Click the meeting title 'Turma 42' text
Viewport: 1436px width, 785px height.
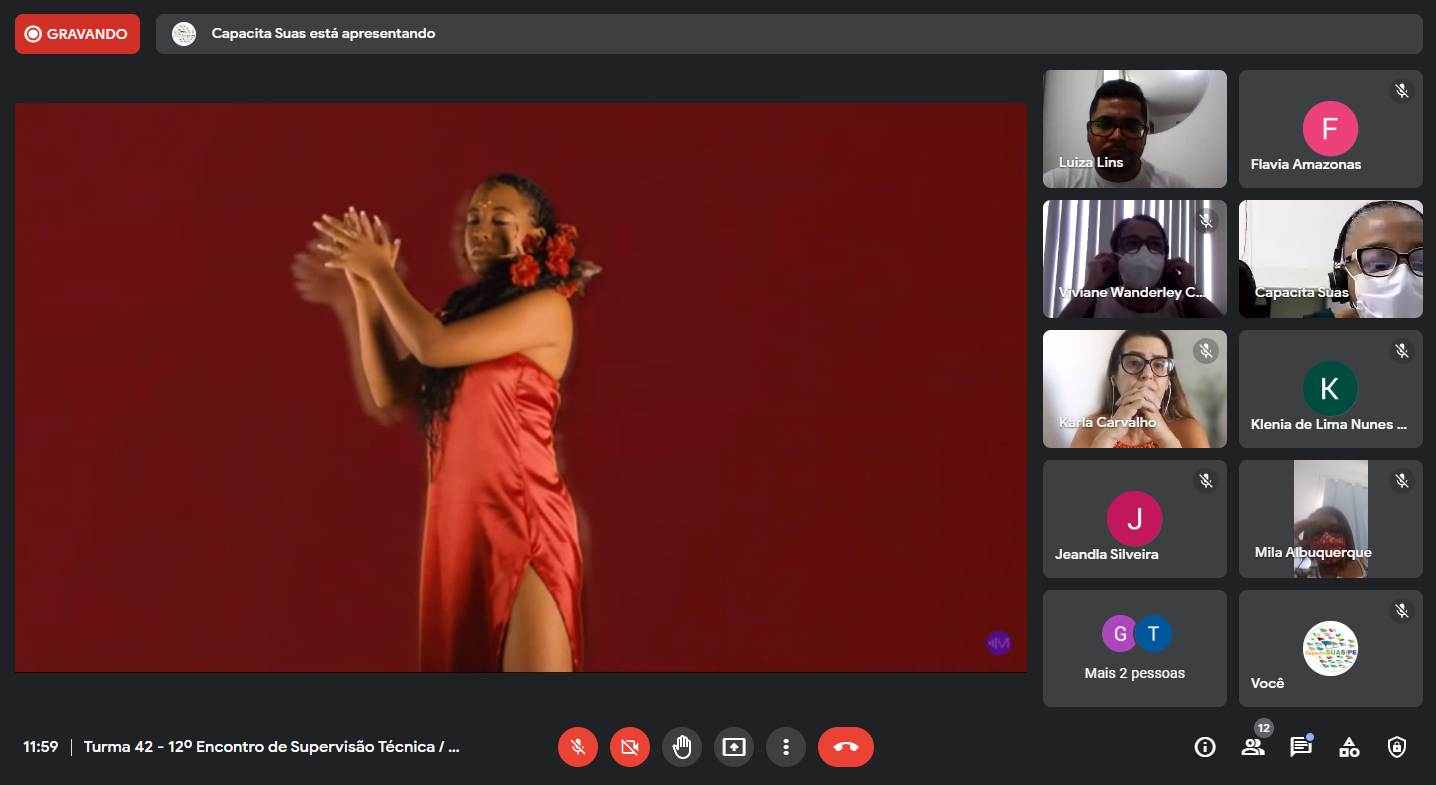(x=271, y=747)
